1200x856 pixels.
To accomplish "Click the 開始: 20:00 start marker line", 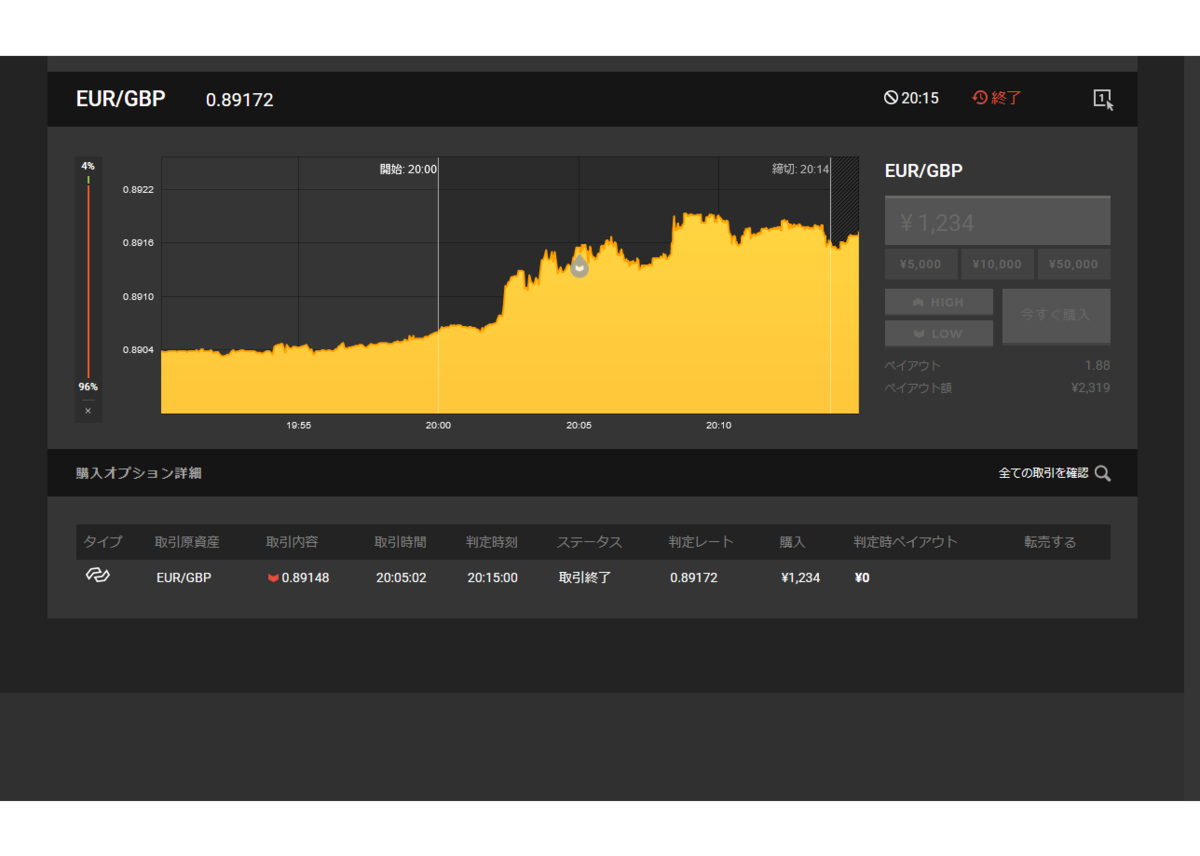I will point(438,285).
